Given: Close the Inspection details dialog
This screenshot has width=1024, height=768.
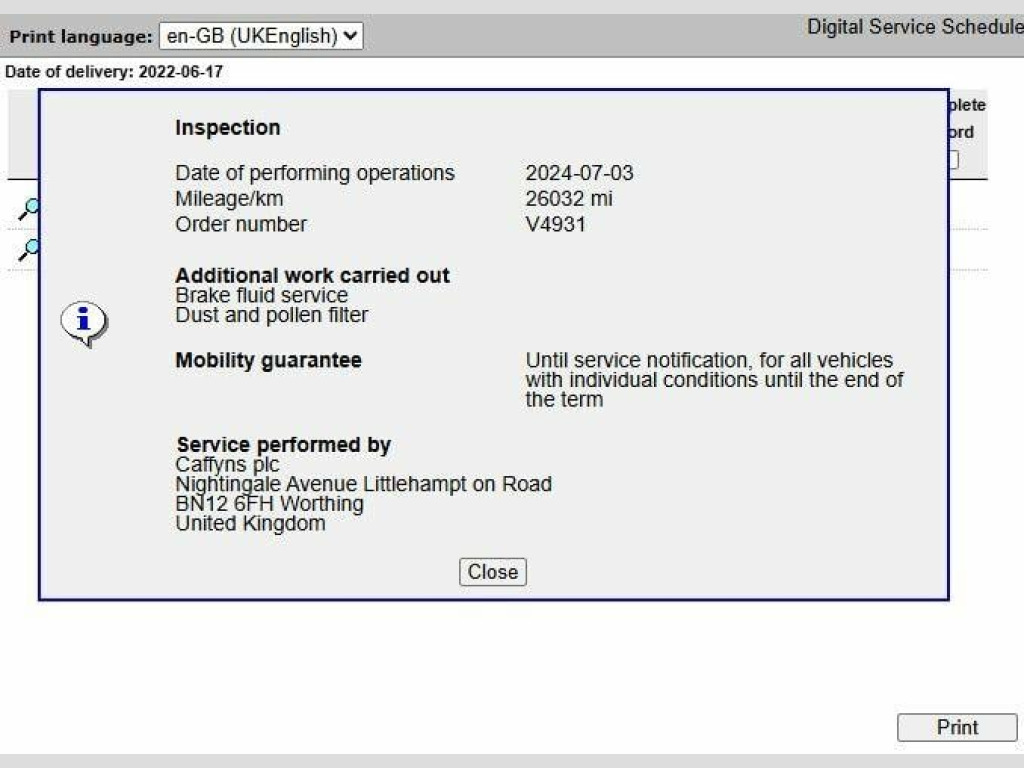Looking at the screenshot, I should [492, 572].
